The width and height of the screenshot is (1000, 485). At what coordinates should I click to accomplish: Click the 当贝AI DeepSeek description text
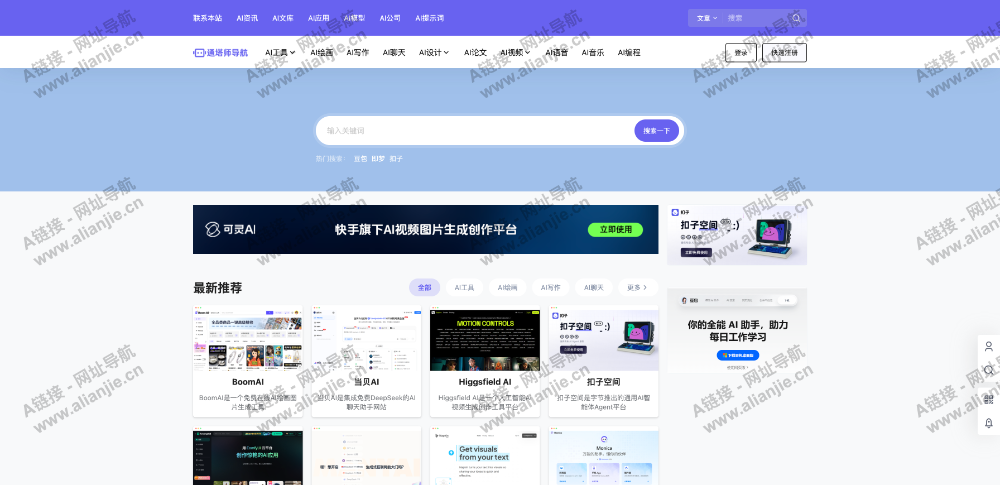click(x=367, y=401)
